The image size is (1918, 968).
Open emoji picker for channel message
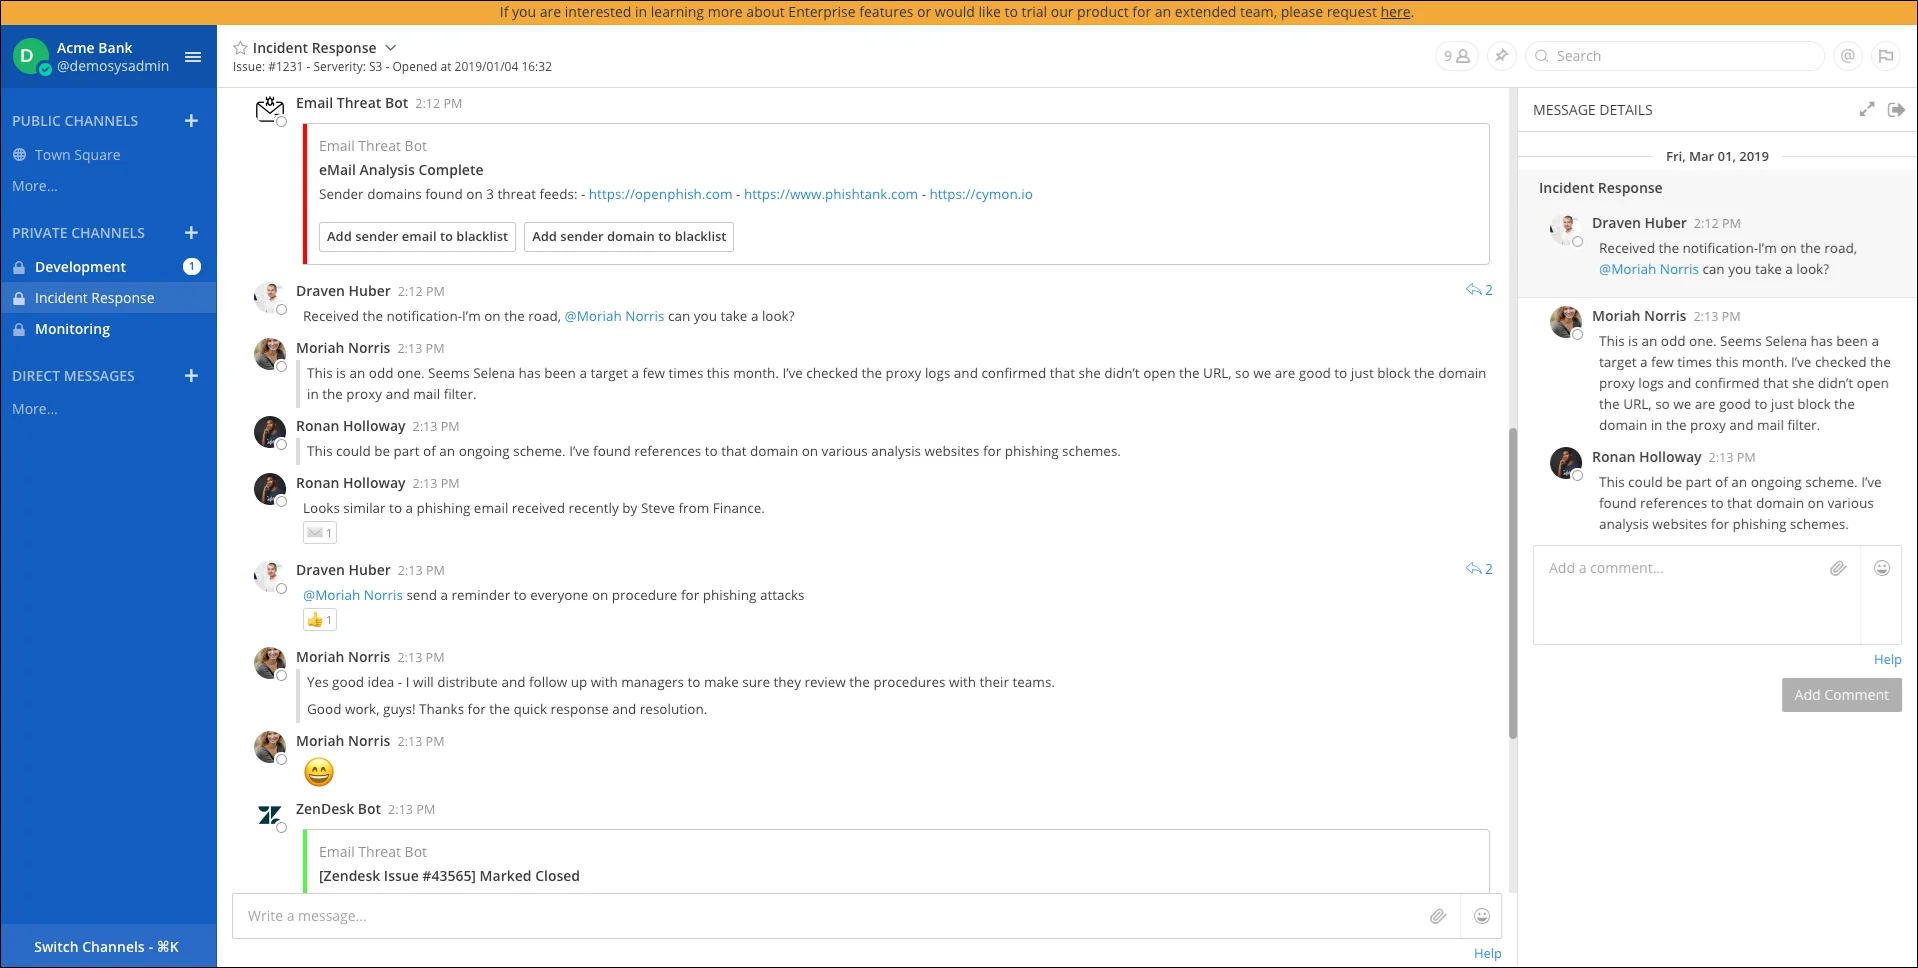click(1482, 916)
